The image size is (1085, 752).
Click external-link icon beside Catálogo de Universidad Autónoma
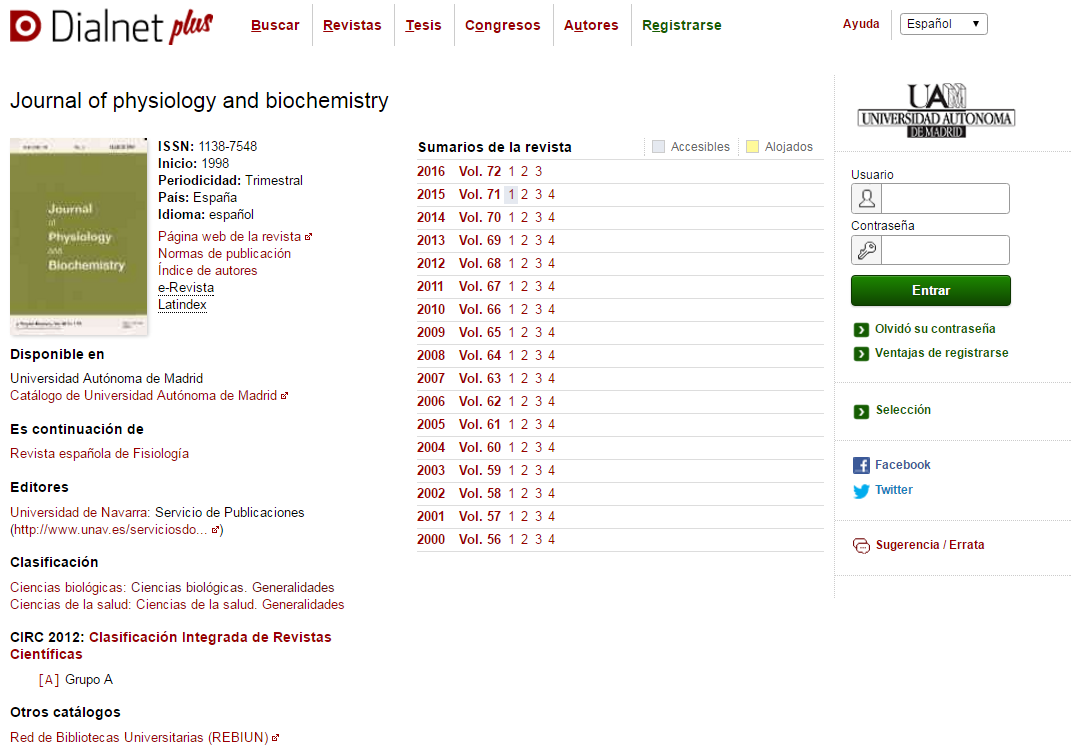pyautogui.click(x=283, y=395)
